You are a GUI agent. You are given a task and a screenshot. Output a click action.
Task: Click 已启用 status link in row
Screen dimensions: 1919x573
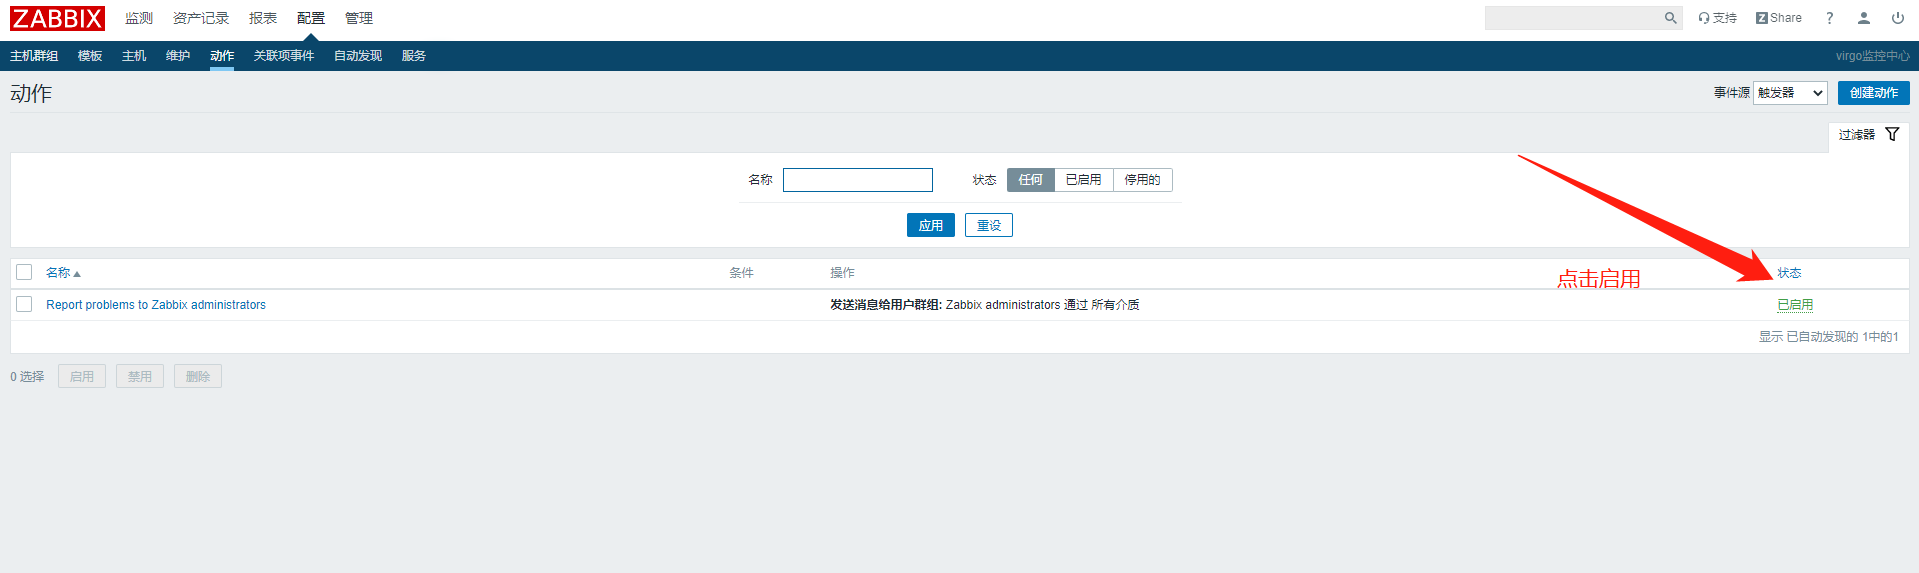(1795, 305)
